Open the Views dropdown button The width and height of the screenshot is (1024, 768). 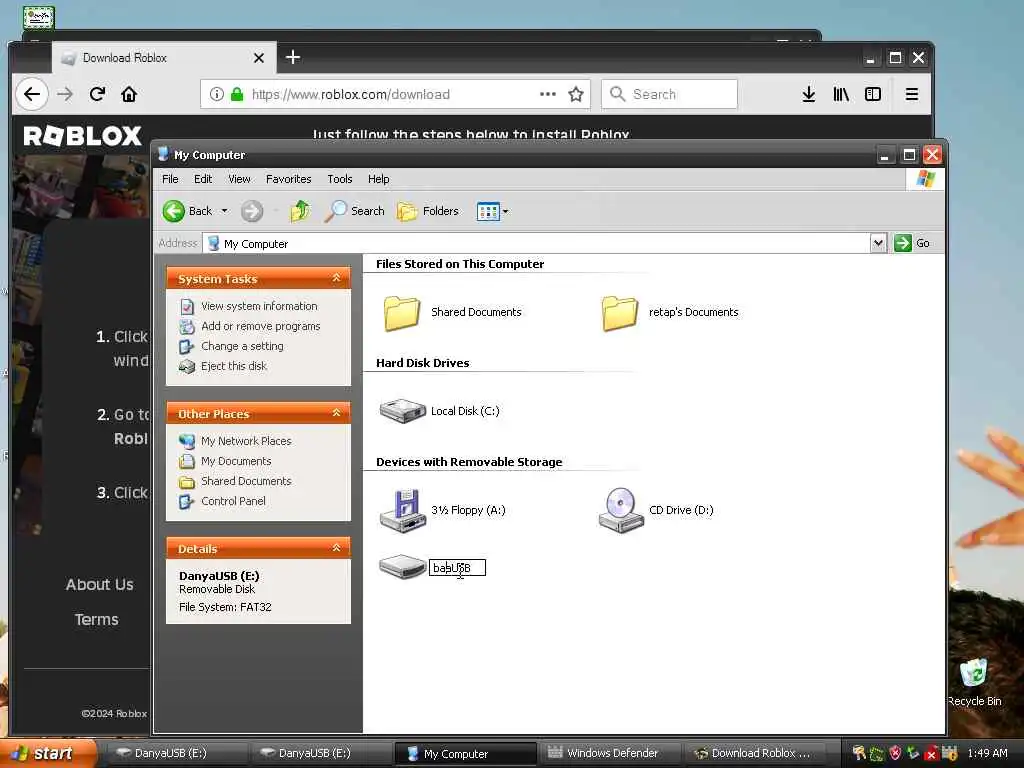pyautogui.click(x=492, y=211)
